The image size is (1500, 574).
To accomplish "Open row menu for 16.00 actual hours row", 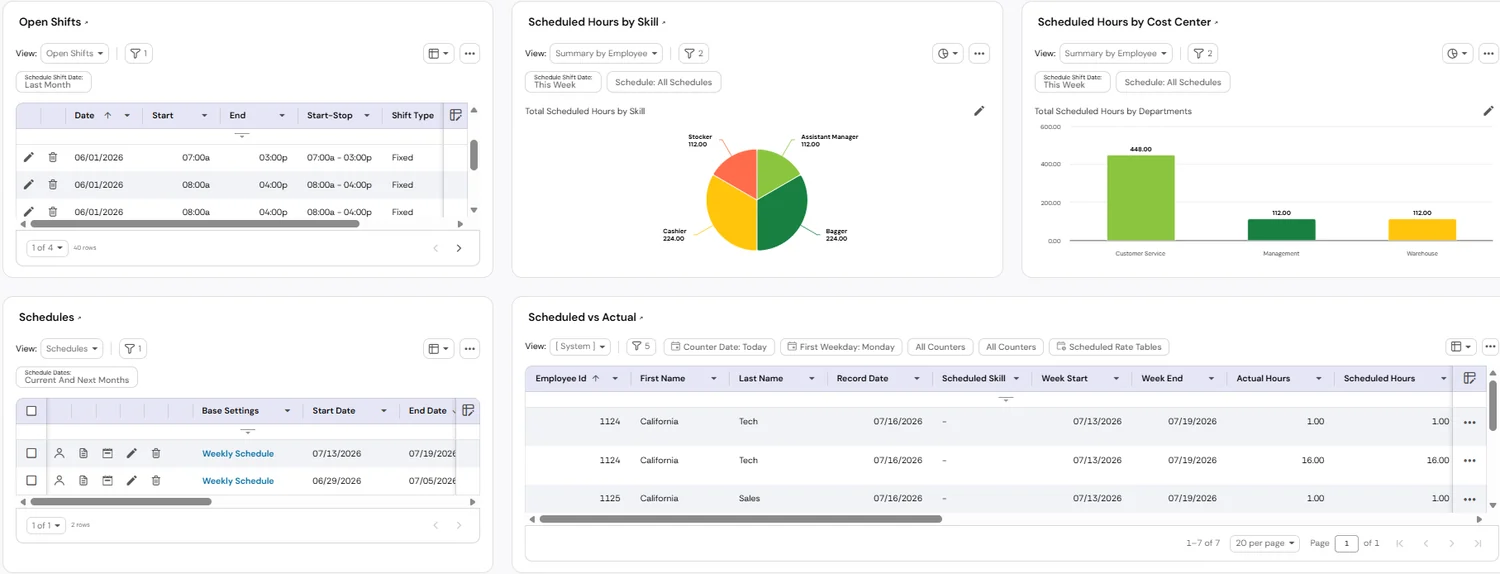I will coord(1469,461).
